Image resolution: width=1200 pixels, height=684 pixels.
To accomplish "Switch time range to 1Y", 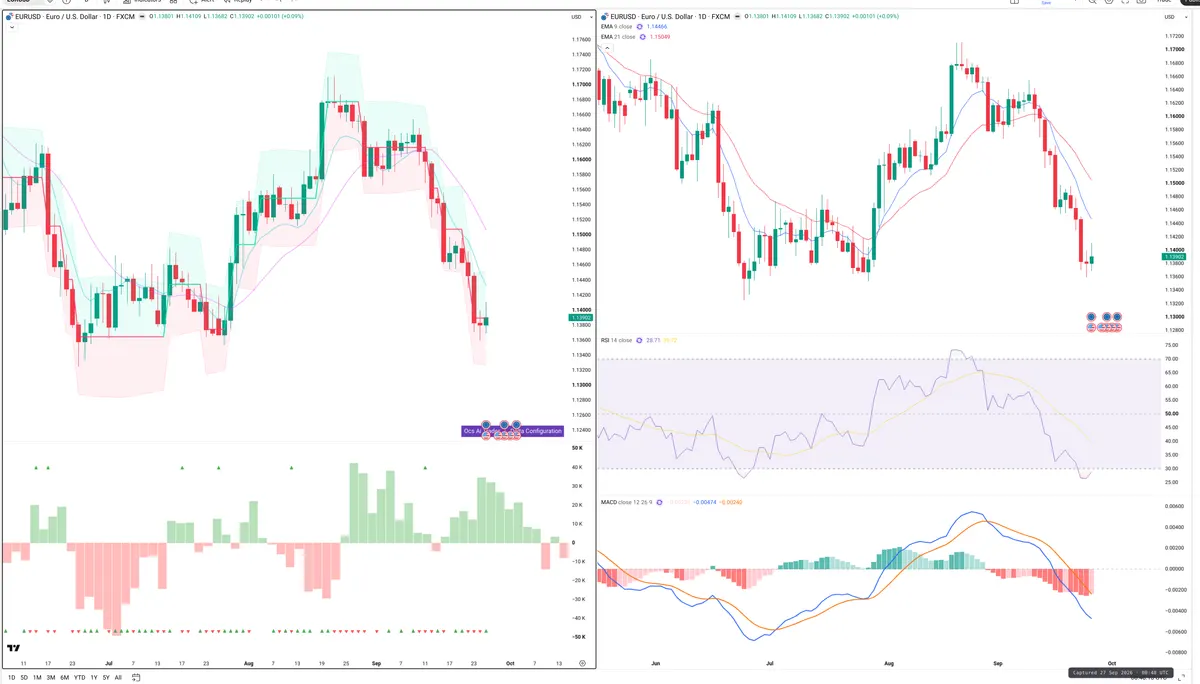I will [x=94, y=678].
